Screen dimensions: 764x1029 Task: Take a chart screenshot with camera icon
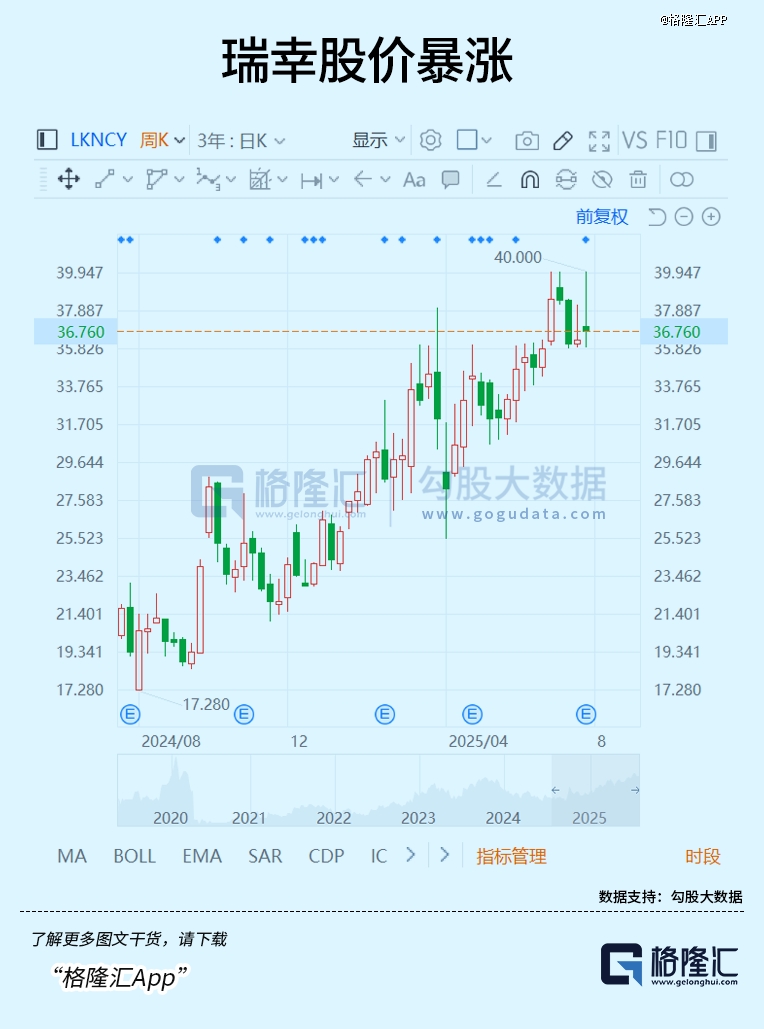[x=527, y=140]
